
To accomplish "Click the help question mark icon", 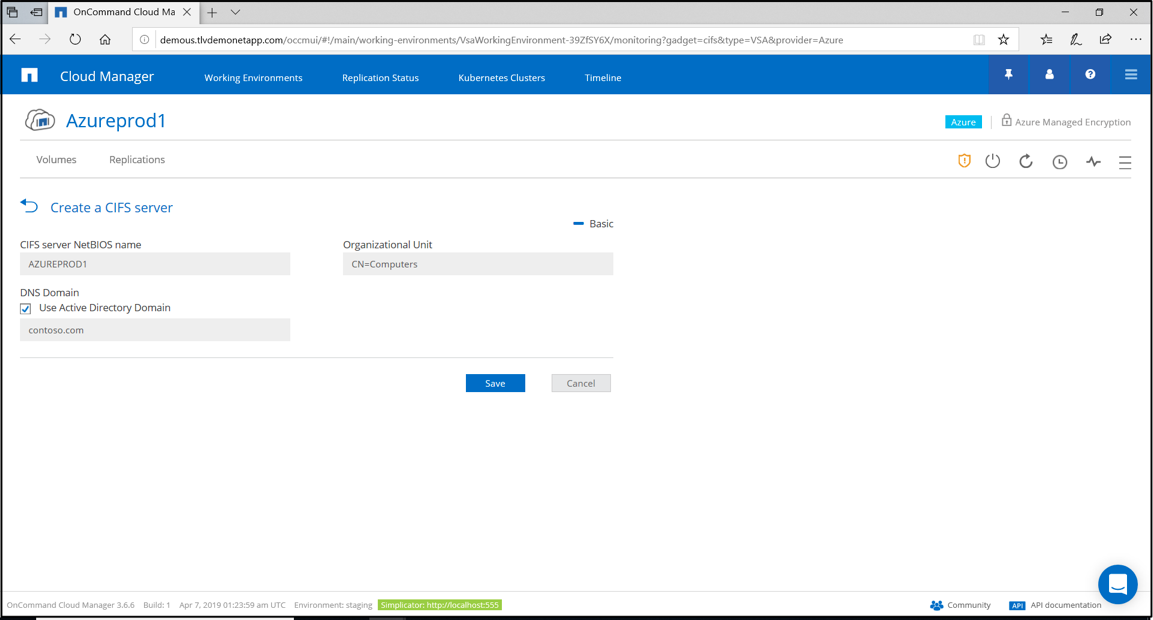I will [x=1090, y=75].
